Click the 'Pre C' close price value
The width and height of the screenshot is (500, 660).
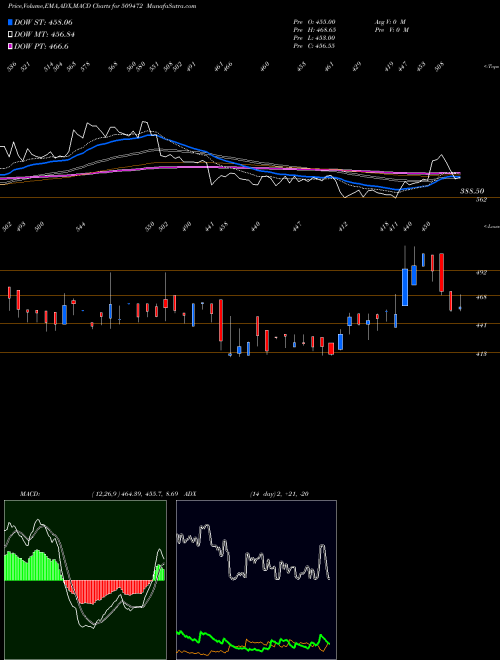click(x=314, y=46)
